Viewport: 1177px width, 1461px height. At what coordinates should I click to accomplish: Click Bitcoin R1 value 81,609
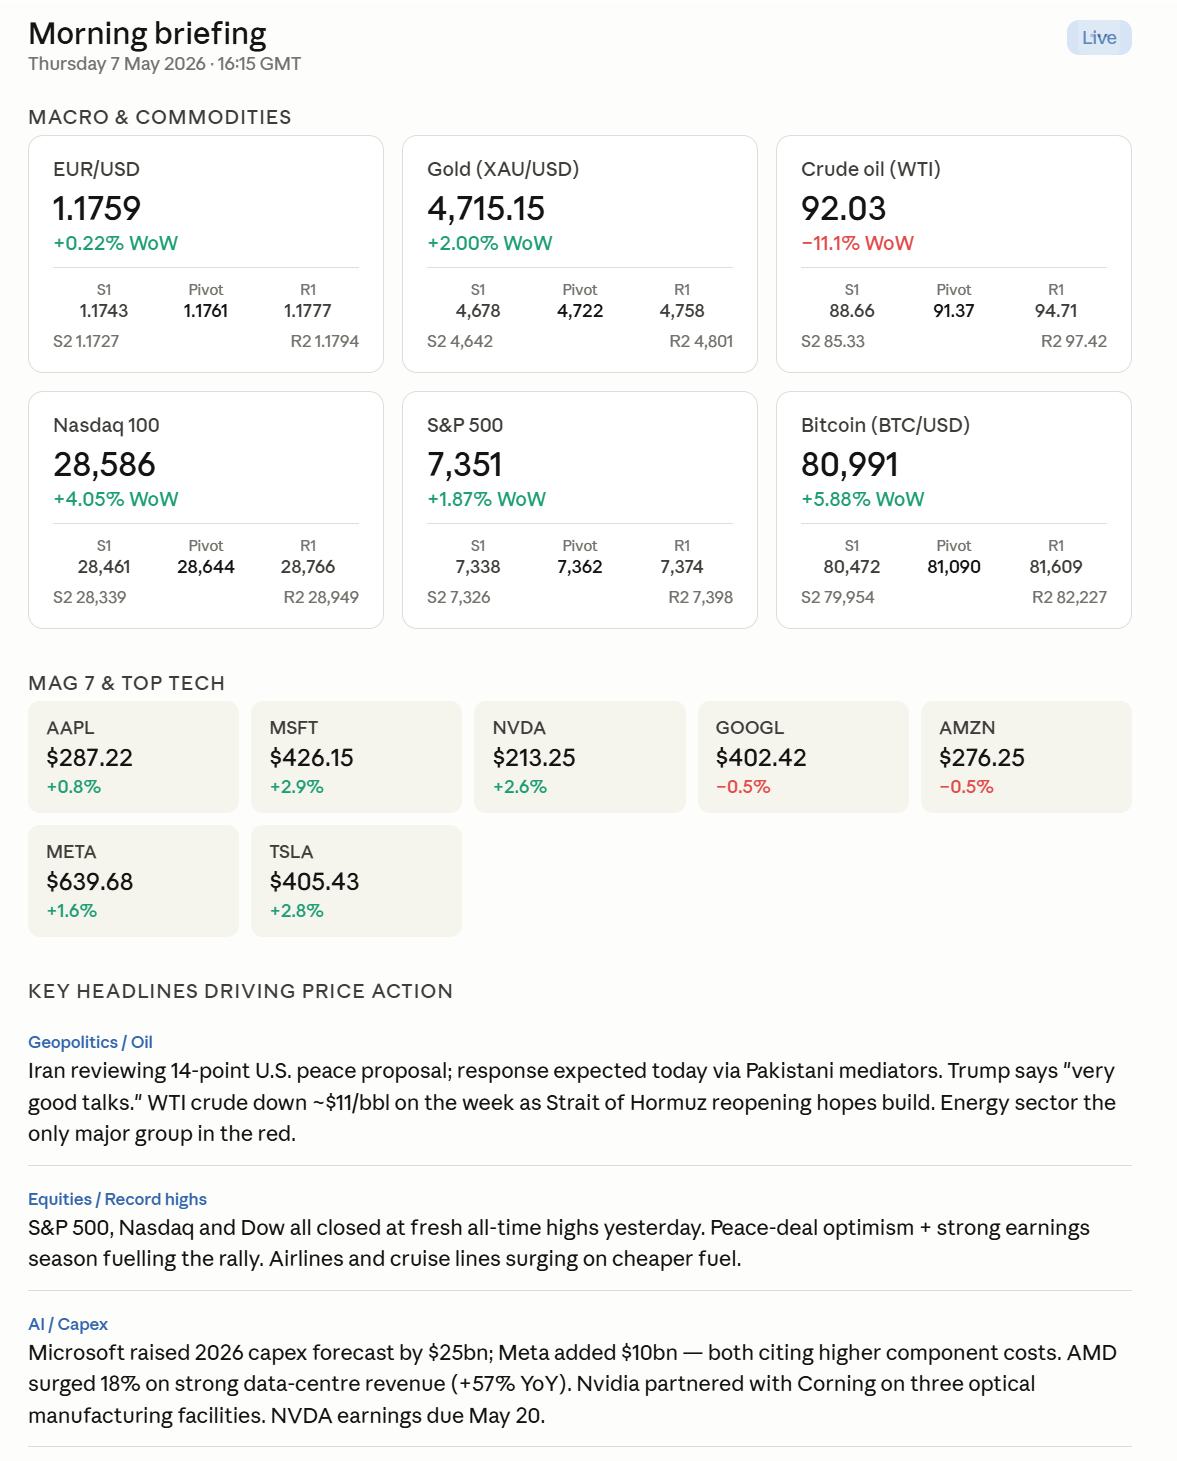1056,567
